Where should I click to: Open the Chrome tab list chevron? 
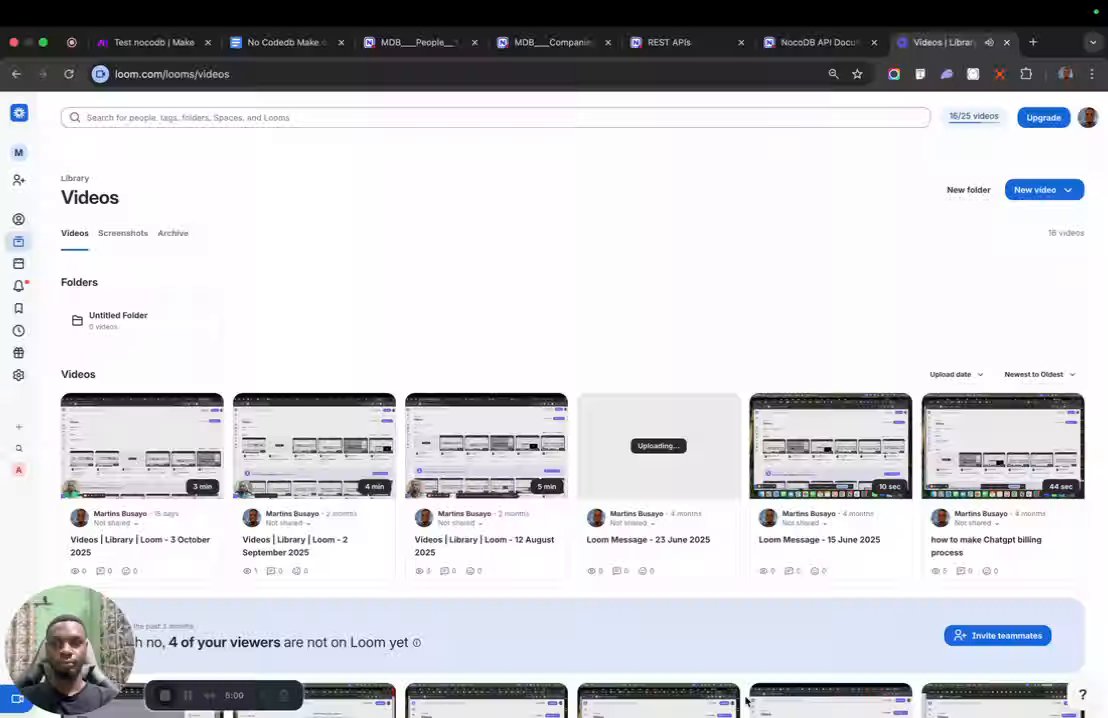point(1092,42)
